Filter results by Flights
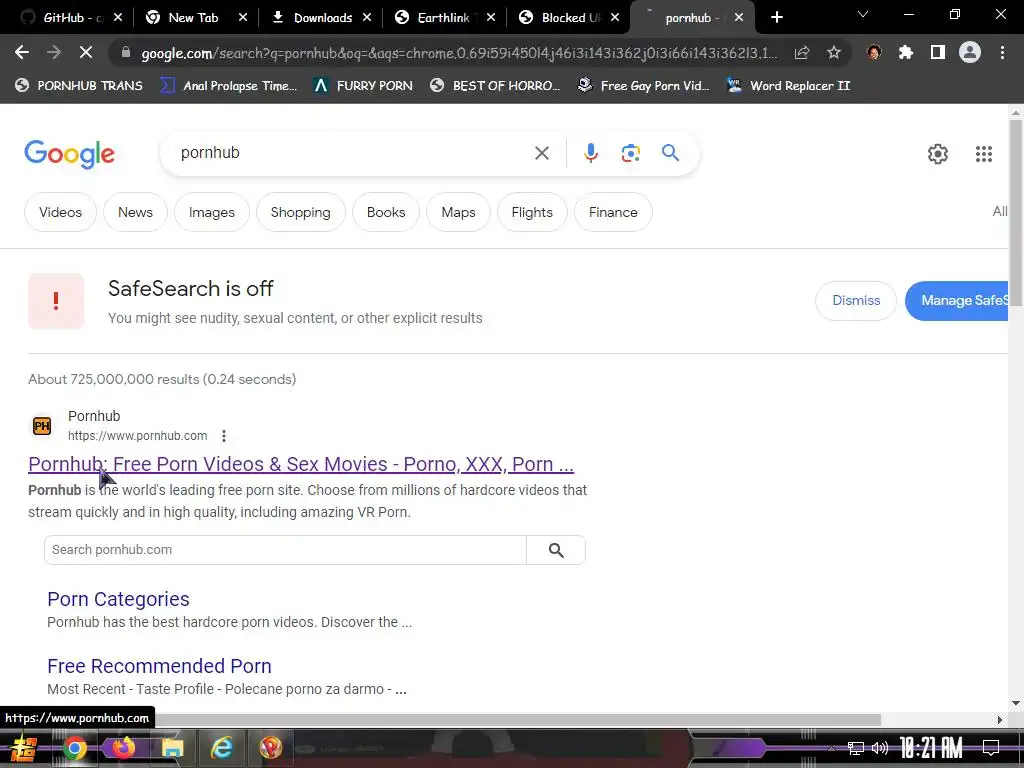Viewport: 1024px width, 768px height. 532,212
